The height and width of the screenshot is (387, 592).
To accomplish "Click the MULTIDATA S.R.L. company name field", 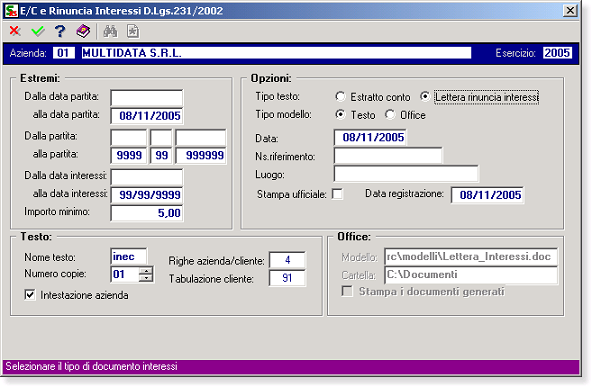I will (276, 53).
